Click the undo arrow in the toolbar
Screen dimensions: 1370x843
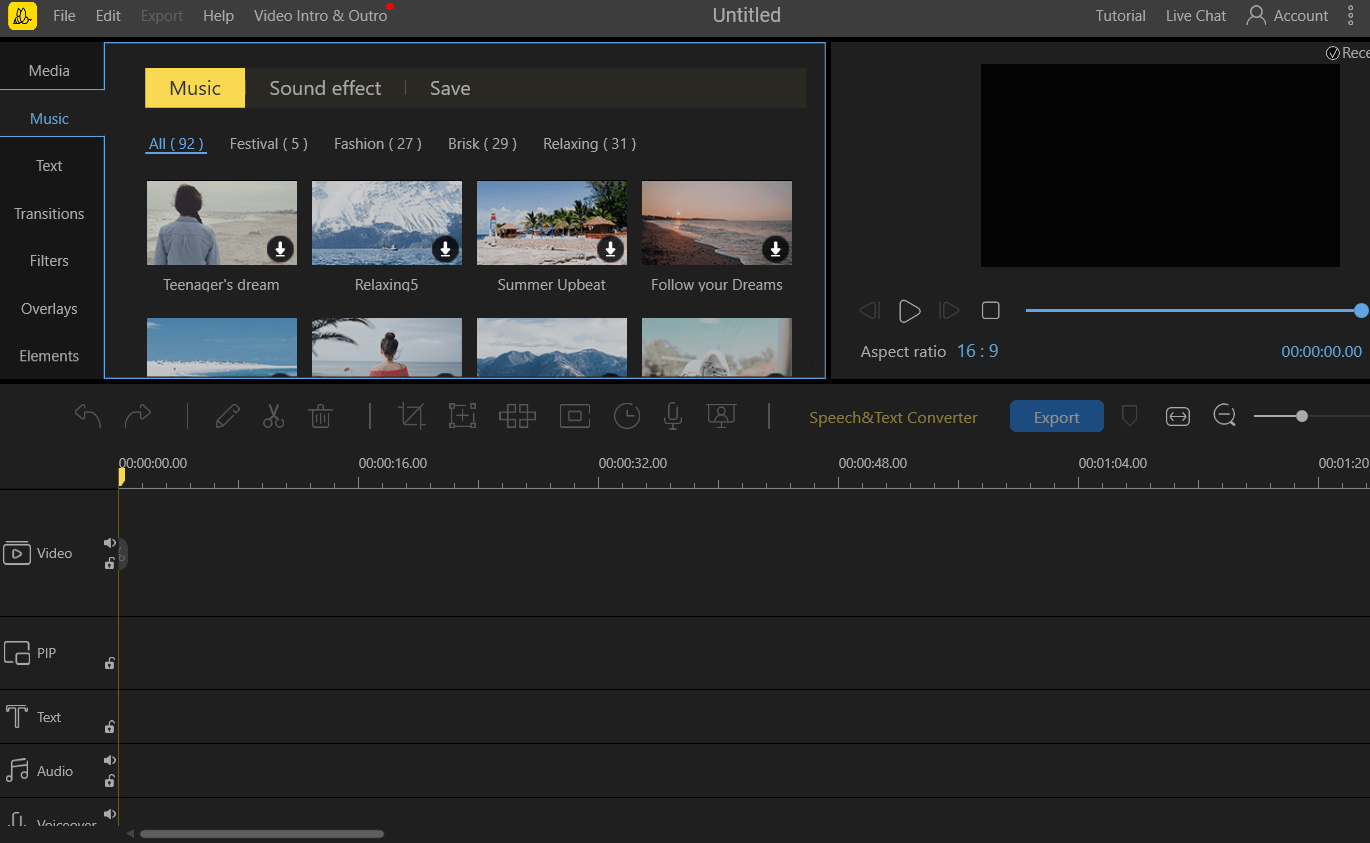88,416
